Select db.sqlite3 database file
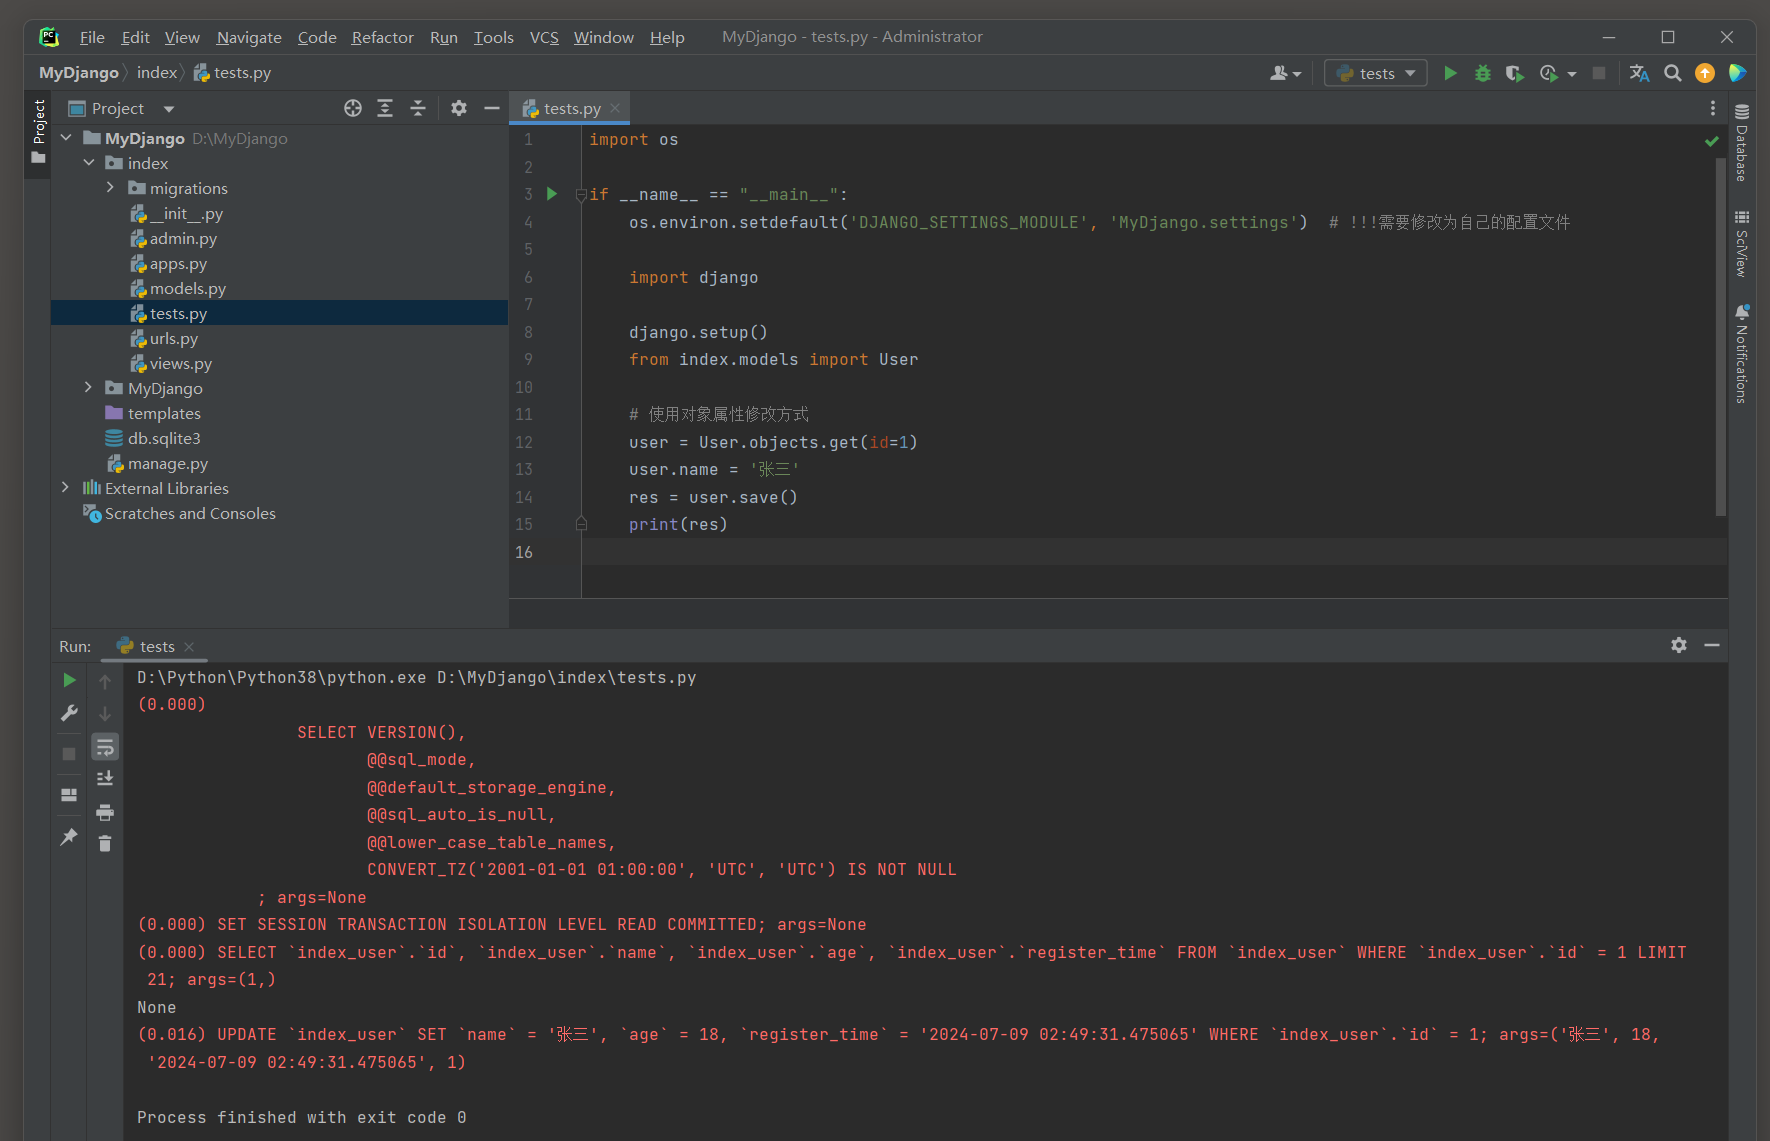 click(164, 438)
